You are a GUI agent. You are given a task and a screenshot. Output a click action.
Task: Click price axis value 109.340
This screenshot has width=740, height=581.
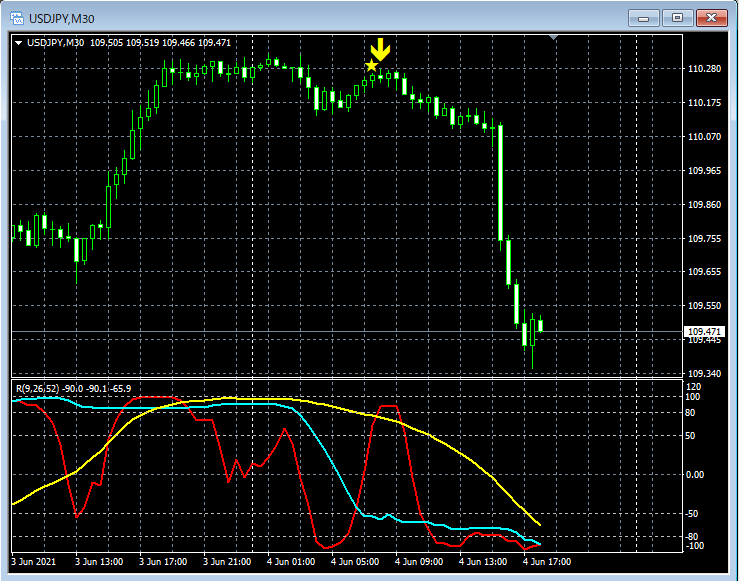(x=705, y=374)
